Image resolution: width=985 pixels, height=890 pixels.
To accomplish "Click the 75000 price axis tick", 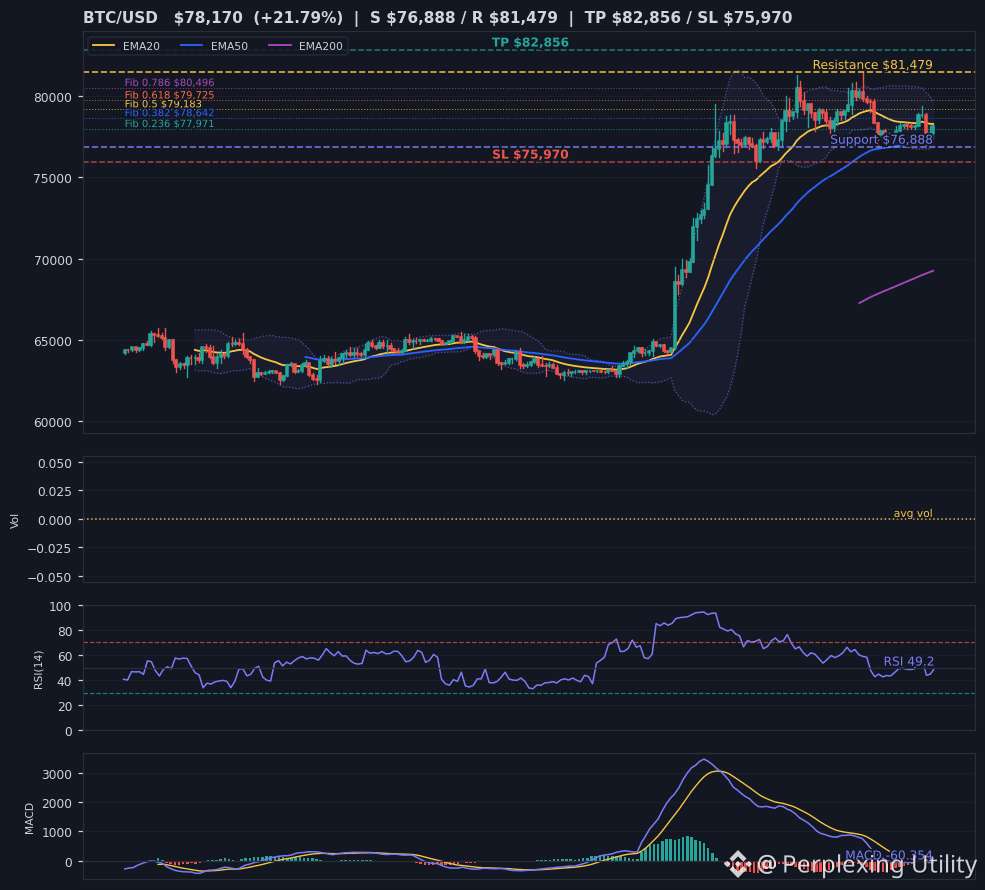I will tap(53, 178).
